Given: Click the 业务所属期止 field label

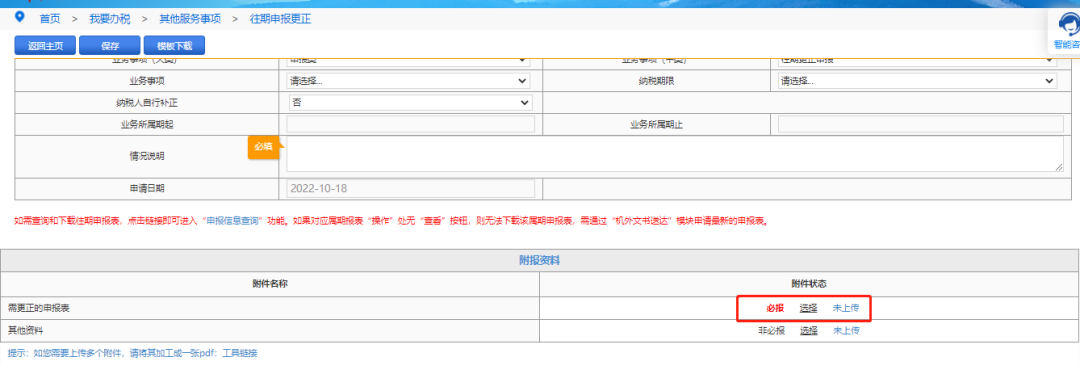Looking at the screenshot, I should (x=656, y=125).
